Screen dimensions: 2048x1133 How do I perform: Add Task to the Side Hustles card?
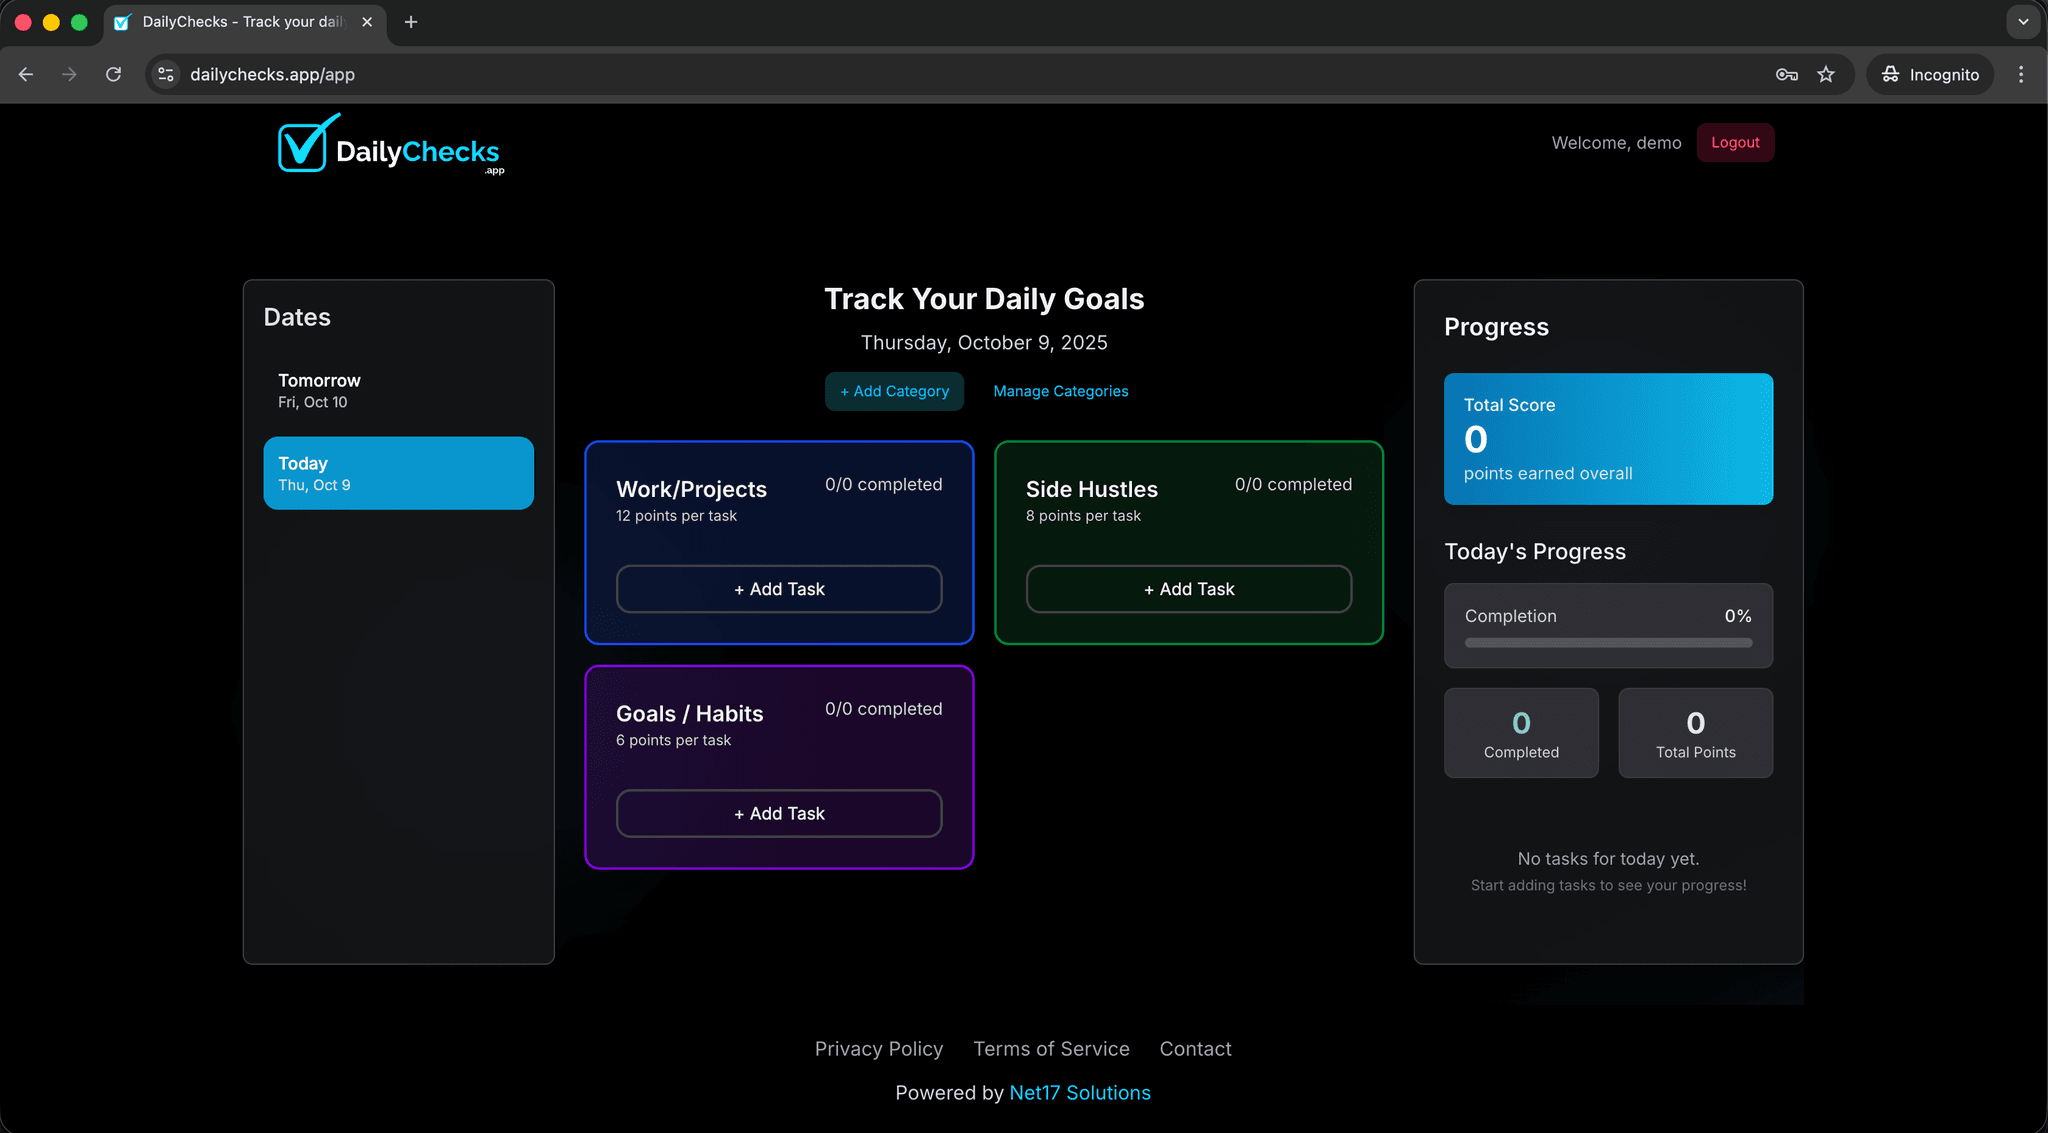pyautogui.click(x=1188, y=589)
